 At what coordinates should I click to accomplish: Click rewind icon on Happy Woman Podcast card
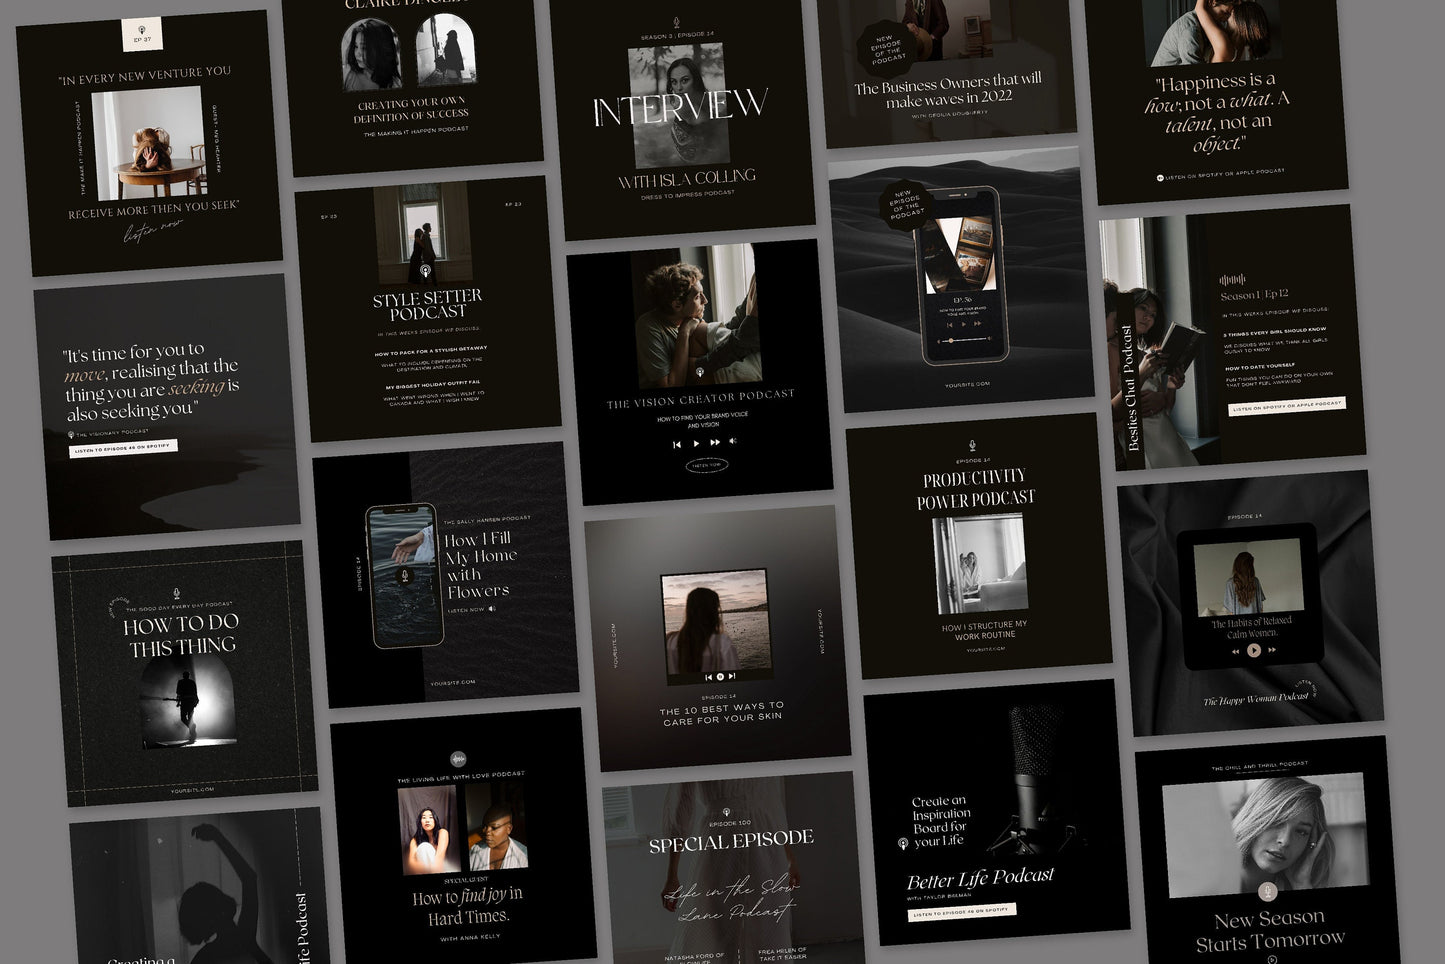(1235, 652)
